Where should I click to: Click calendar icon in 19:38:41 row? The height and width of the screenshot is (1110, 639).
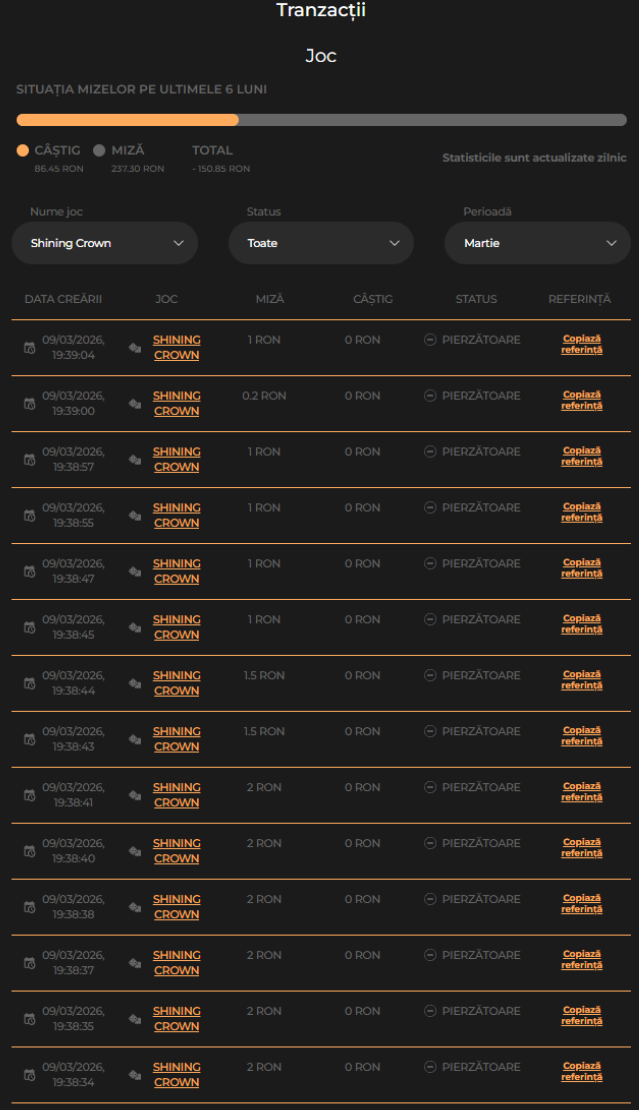[x=30, y=795]
